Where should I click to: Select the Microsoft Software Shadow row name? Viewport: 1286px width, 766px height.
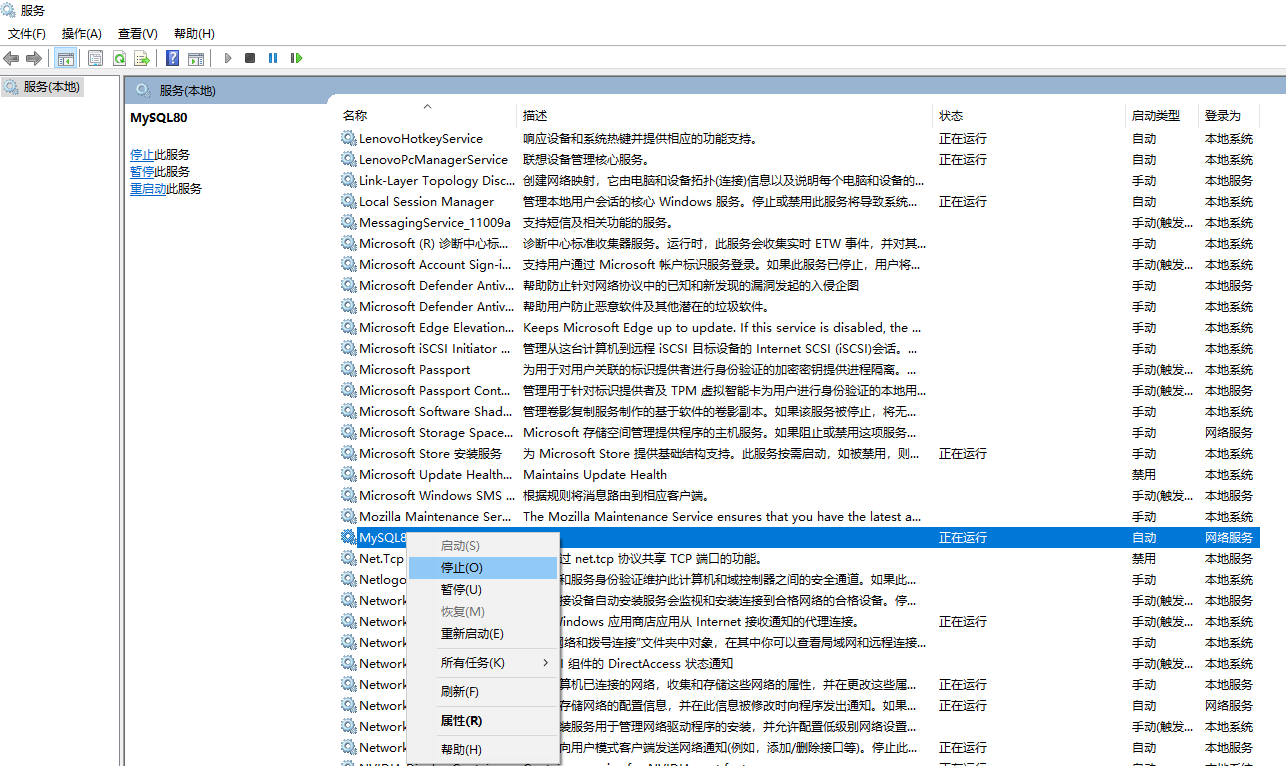click(x=435, y=411)
